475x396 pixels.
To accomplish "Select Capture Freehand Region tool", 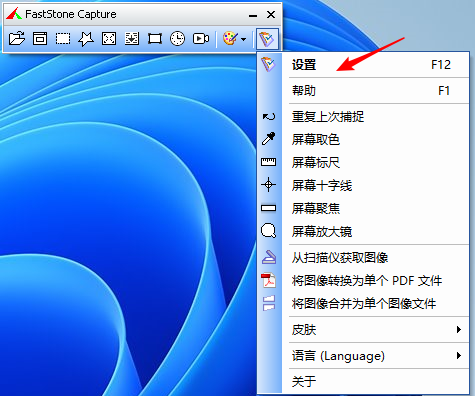I will (x=86, y=39).
